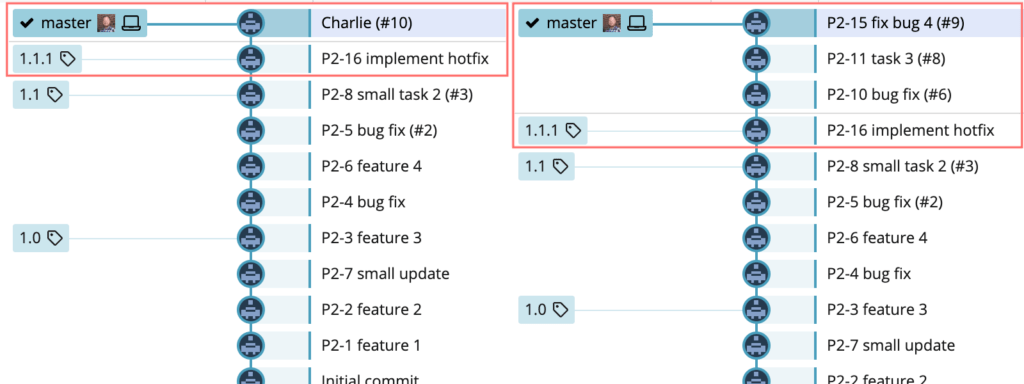Click the commit node for P2-11 task 3
1024x384 pixels.
point(756,59)
